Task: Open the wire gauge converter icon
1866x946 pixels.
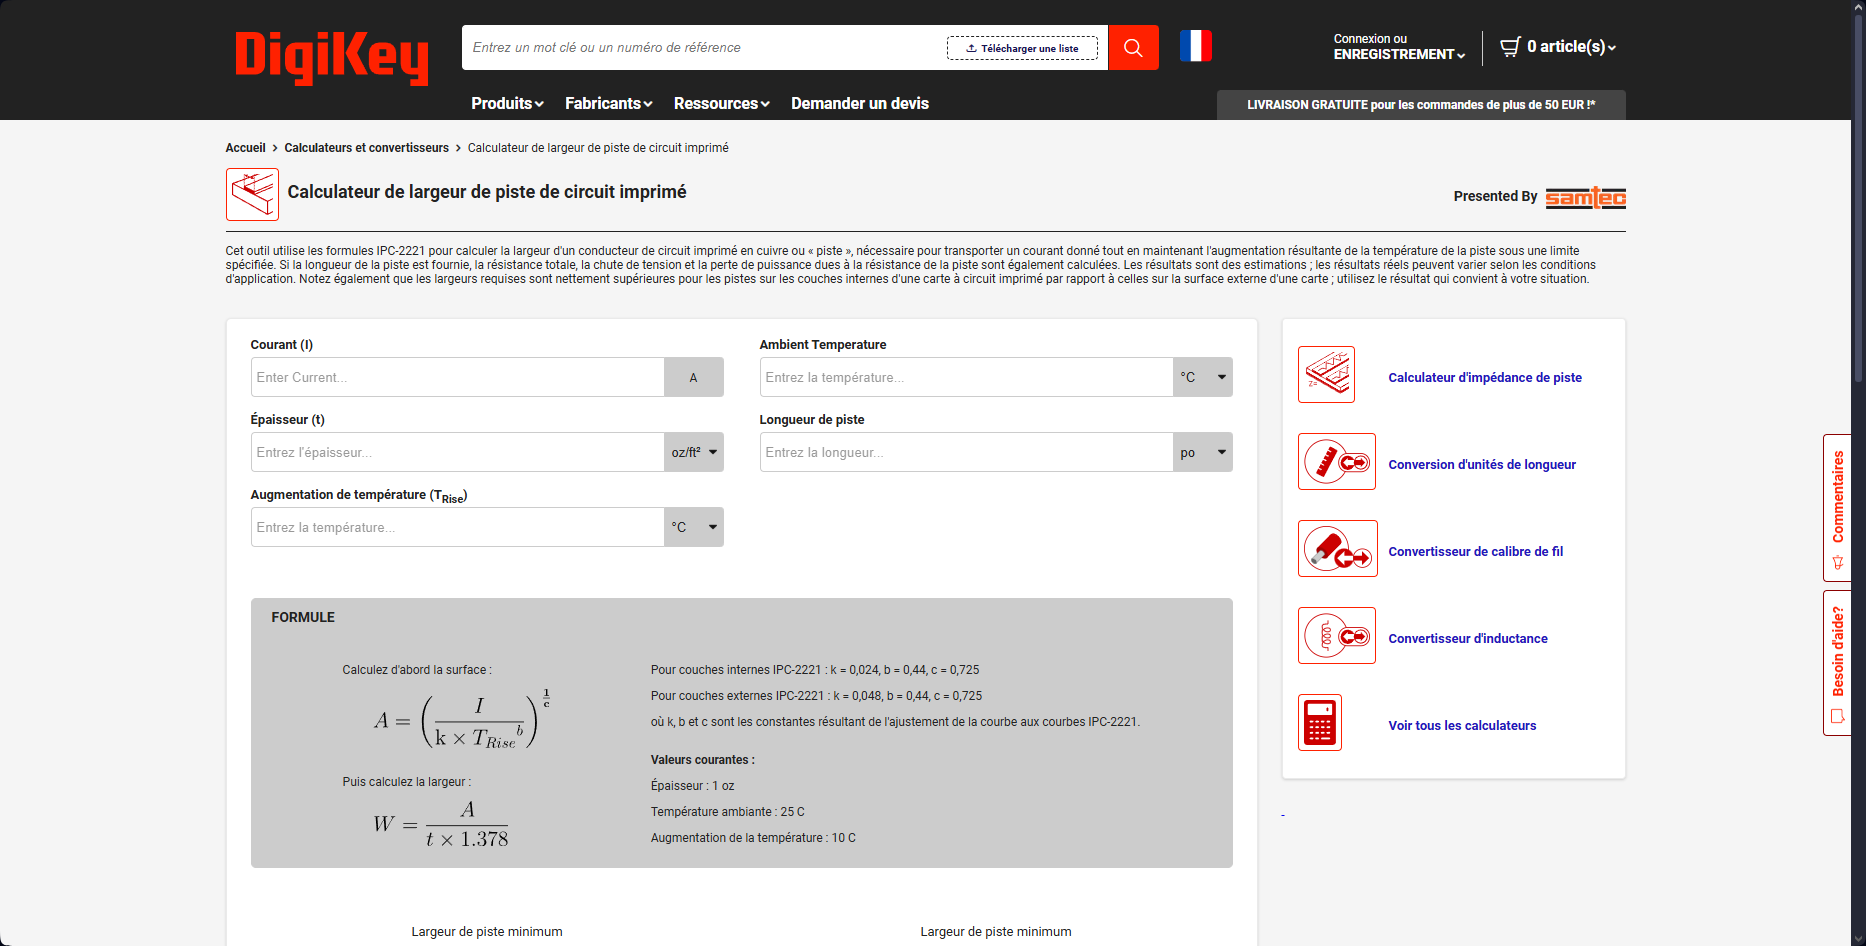Action: coord(1338,548)
